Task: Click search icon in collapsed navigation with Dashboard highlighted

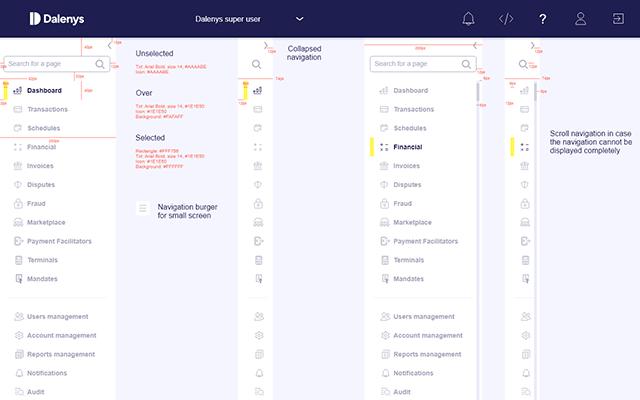Action: 256,64
